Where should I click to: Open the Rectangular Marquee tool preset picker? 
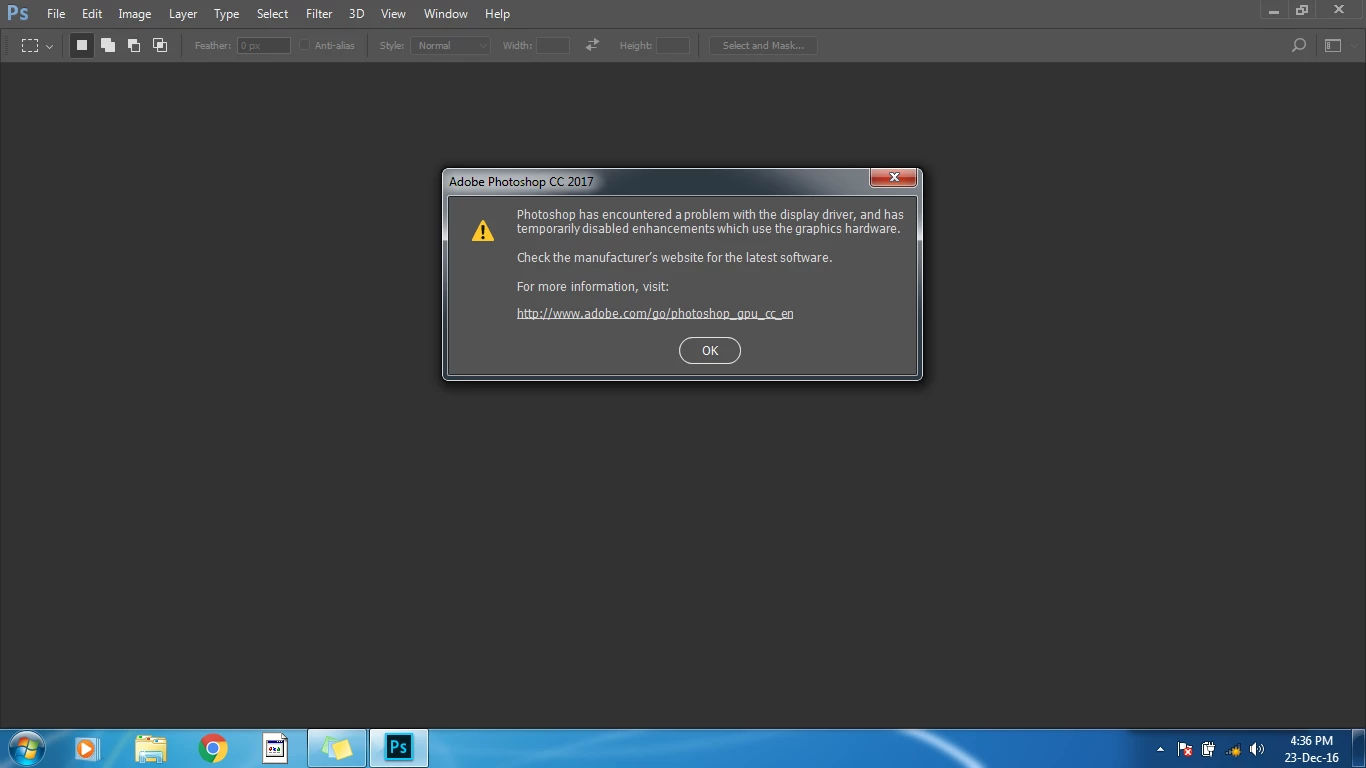[37, 46]
